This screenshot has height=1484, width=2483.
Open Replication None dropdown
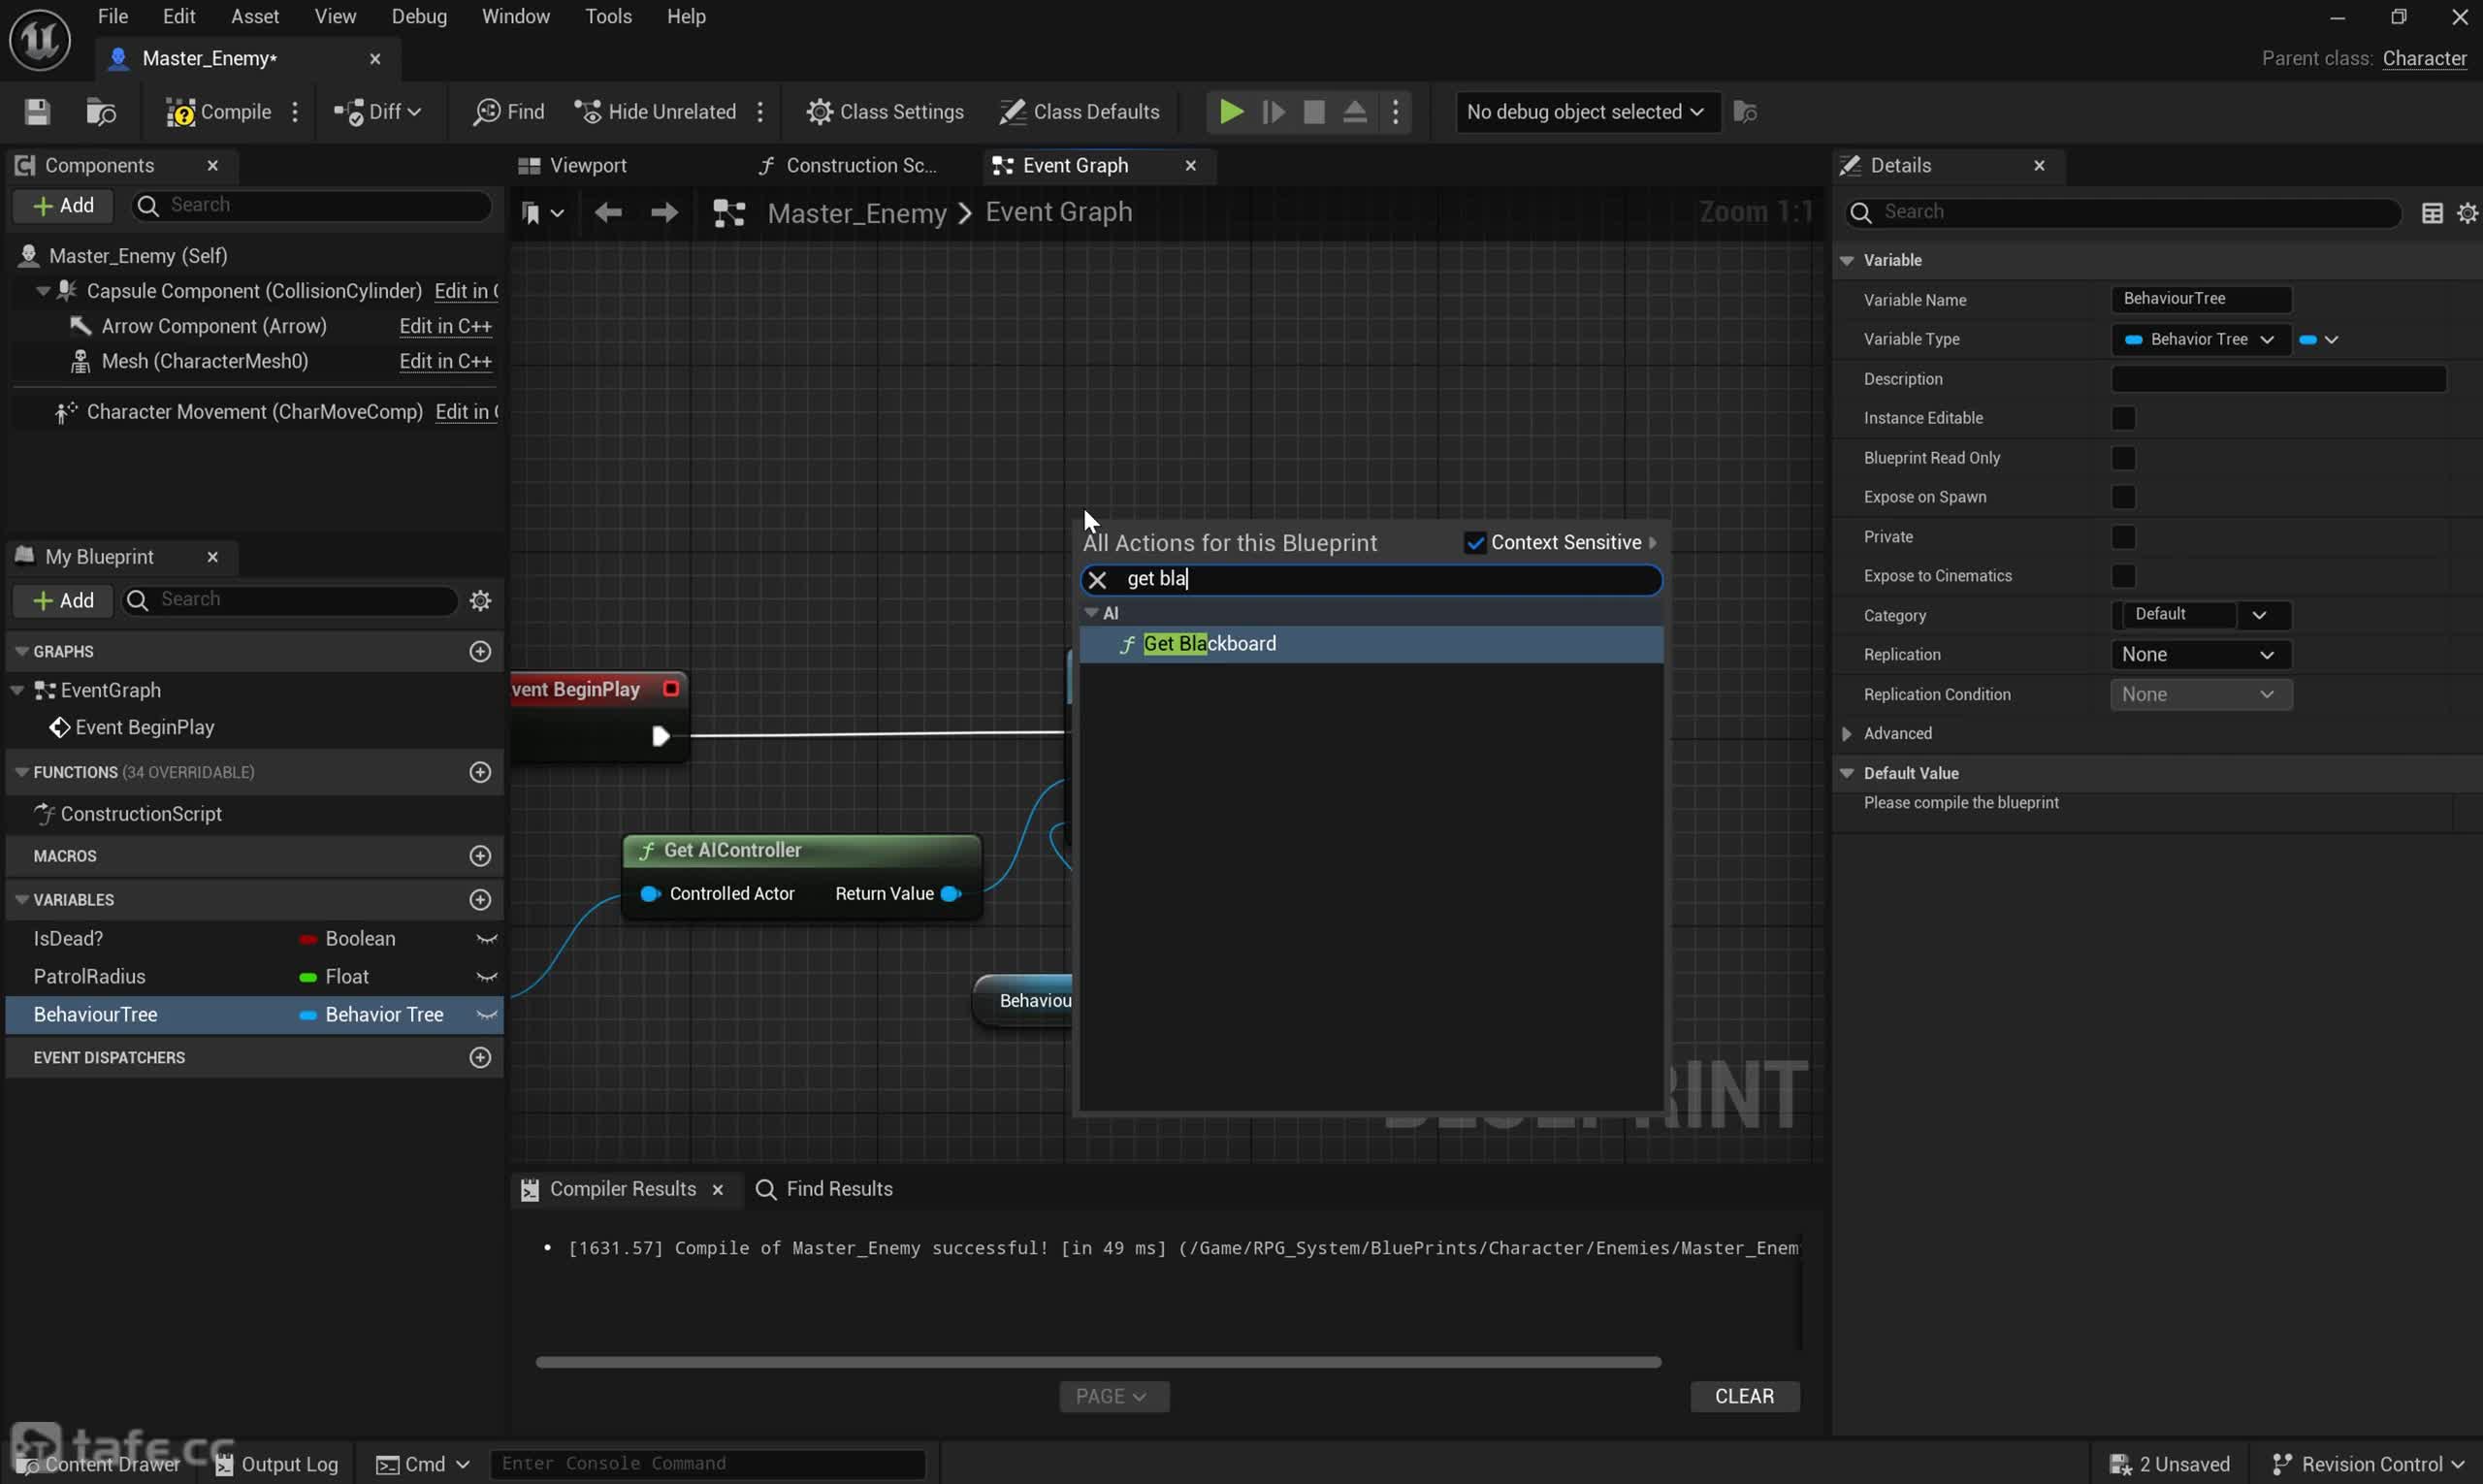[x=2199, y=655]
